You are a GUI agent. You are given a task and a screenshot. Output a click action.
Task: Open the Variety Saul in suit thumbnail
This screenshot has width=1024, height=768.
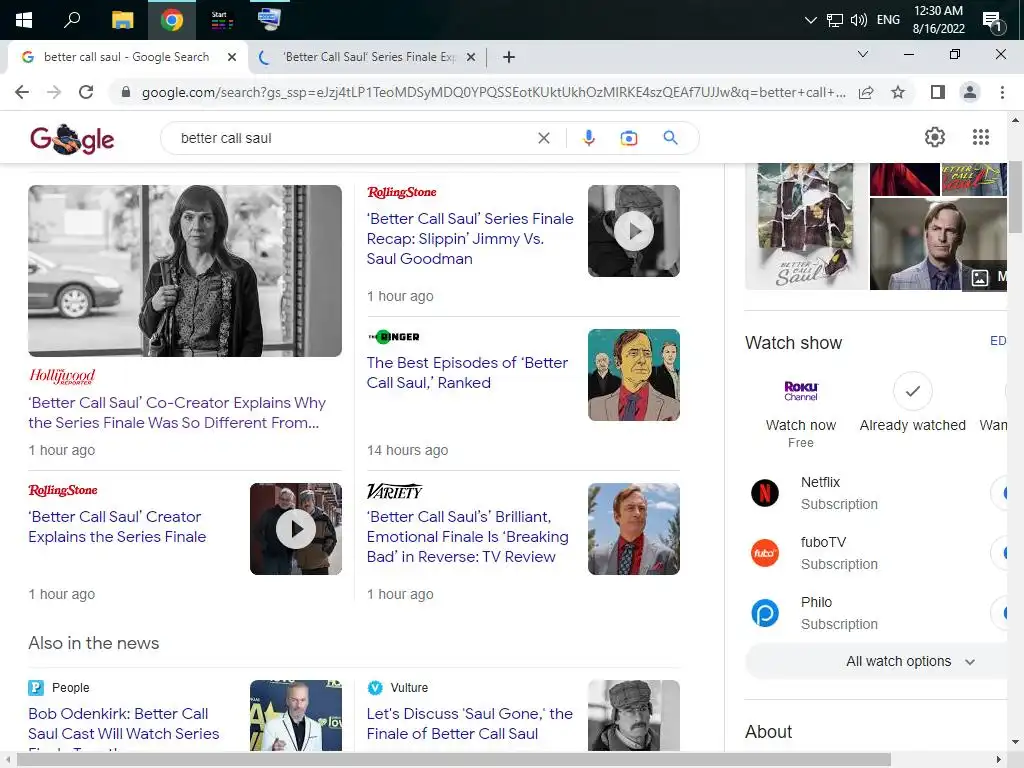point(633,529)
